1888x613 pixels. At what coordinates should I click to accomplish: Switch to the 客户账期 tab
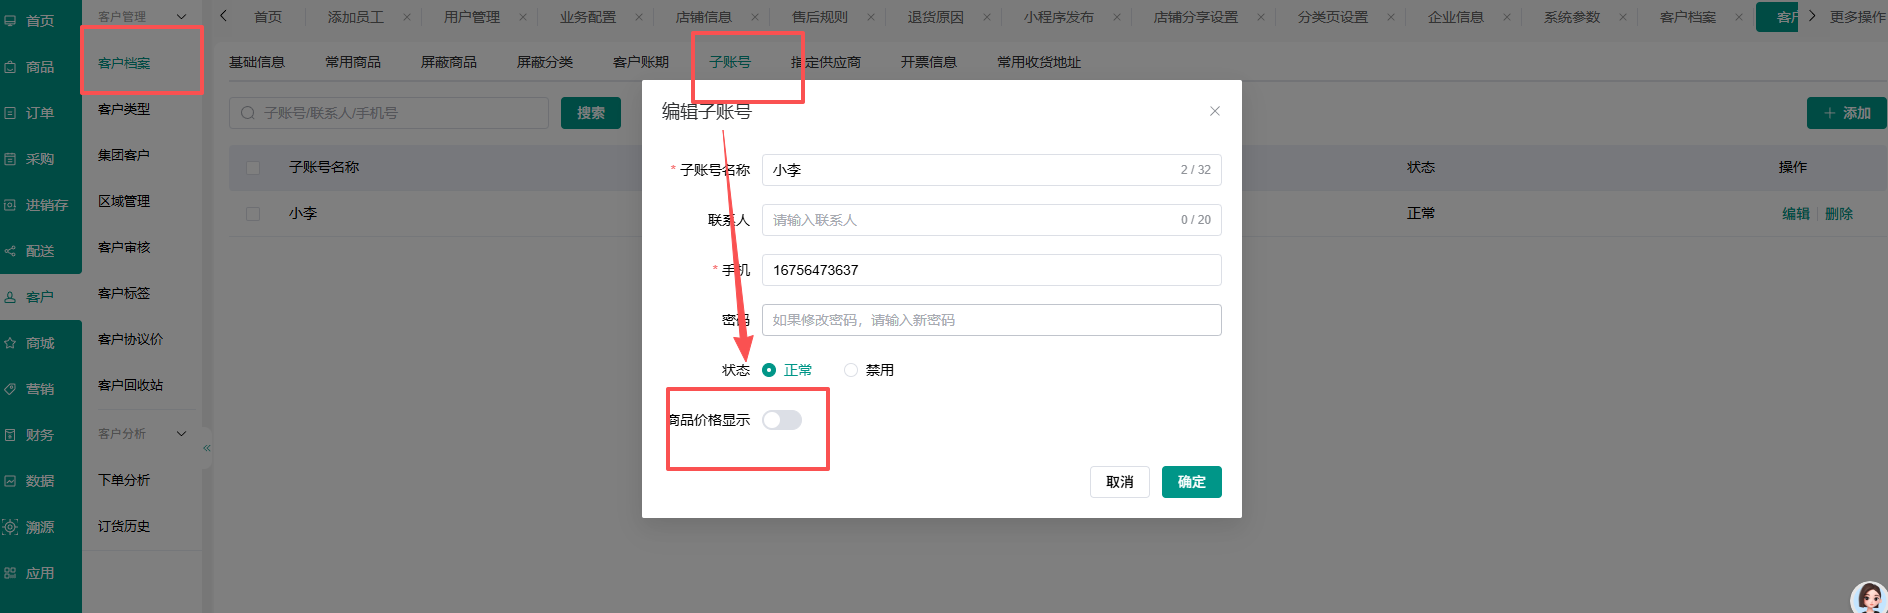point(641,62)
